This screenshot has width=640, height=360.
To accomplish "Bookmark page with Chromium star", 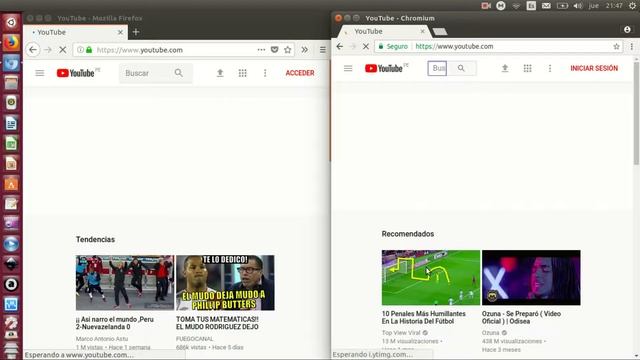I will coord(616,47).
